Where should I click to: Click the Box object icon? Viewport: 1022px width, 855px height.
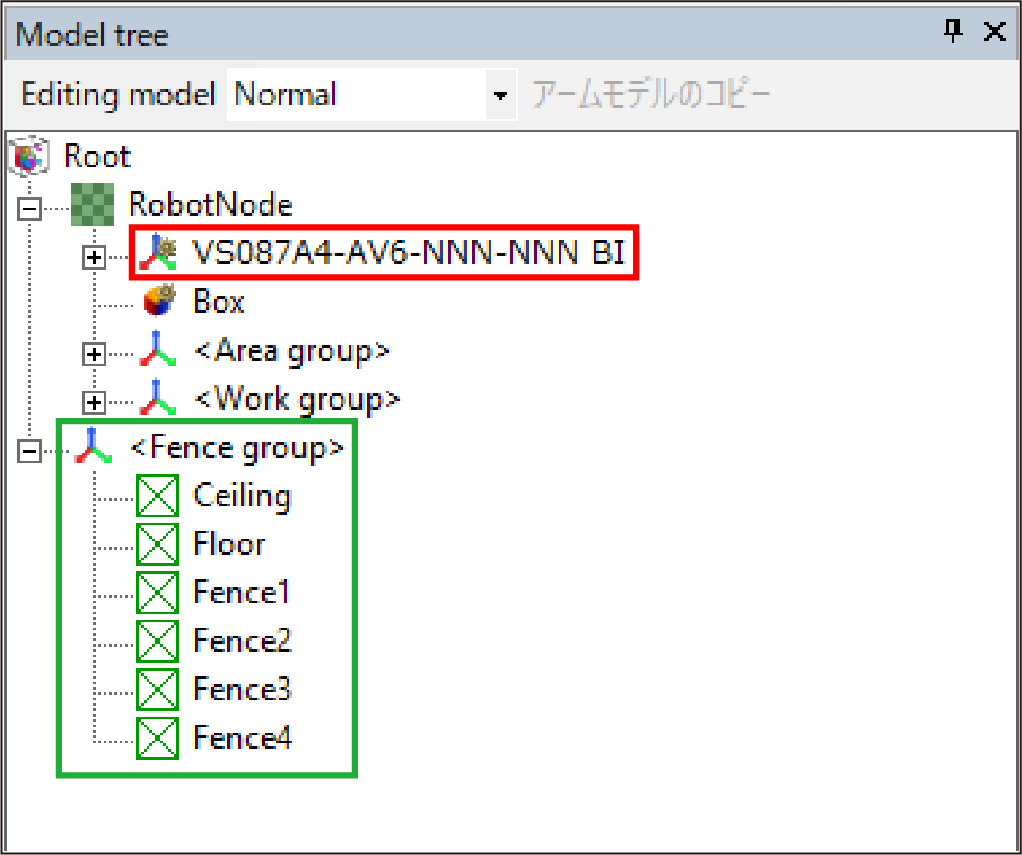click(156, 302)
